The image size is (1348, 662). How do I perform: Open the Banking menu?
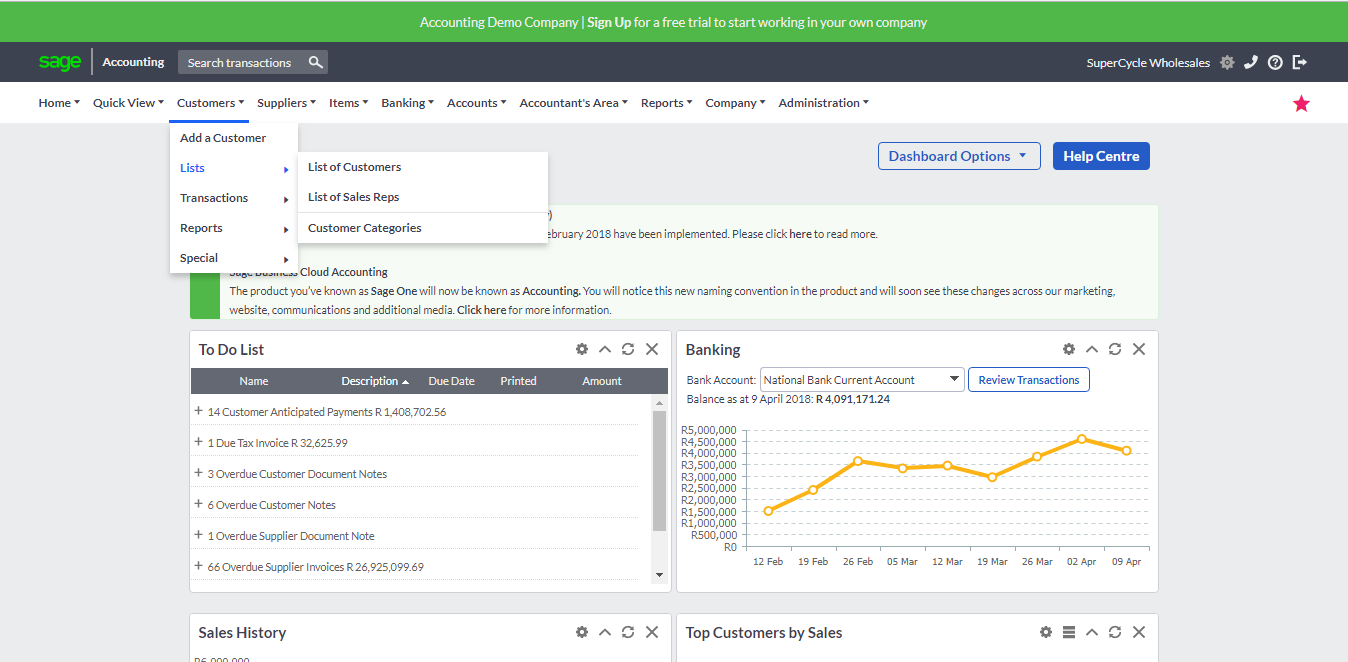[407, 103]
